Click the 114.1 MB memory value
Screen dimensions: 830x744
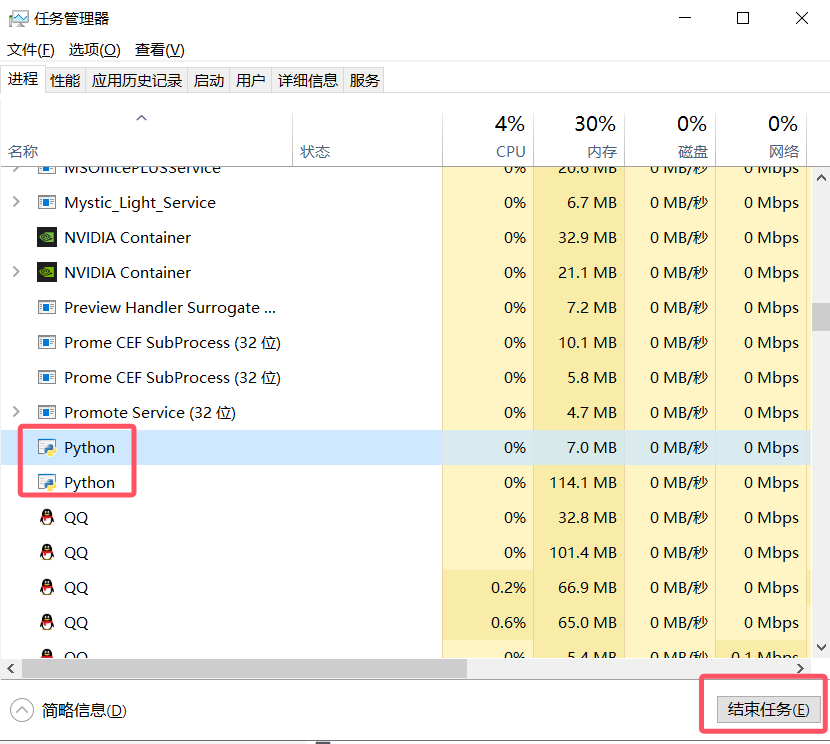[583, 483]
